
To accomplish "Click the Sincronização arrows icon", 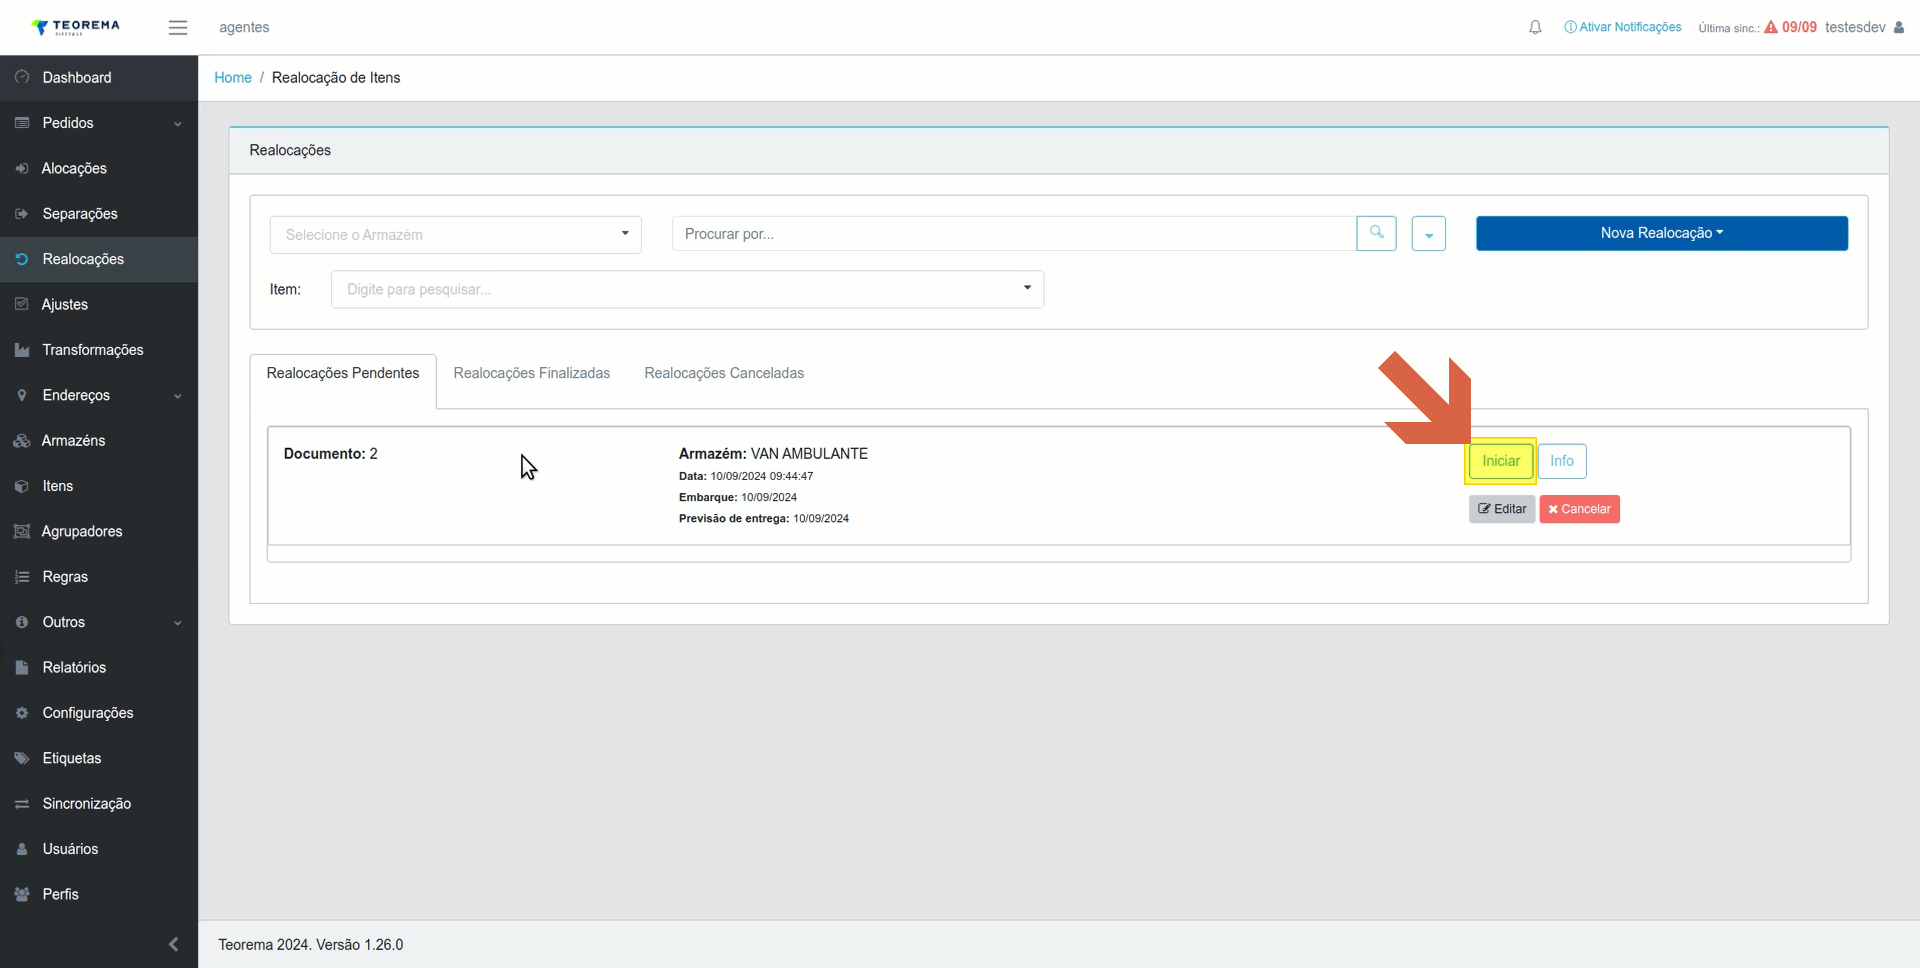I will (x=22, y=804).
